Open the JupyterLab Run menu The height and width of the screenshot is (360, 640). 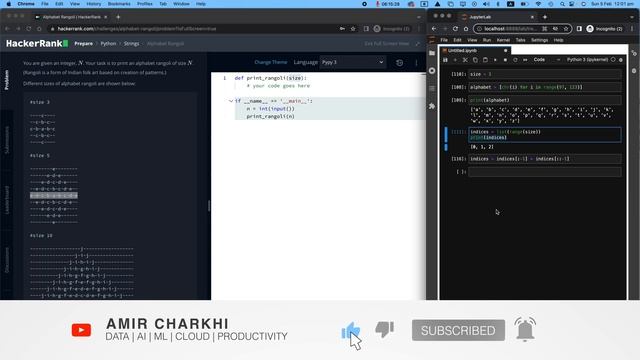pyautogui.click(x=487, y=40)
